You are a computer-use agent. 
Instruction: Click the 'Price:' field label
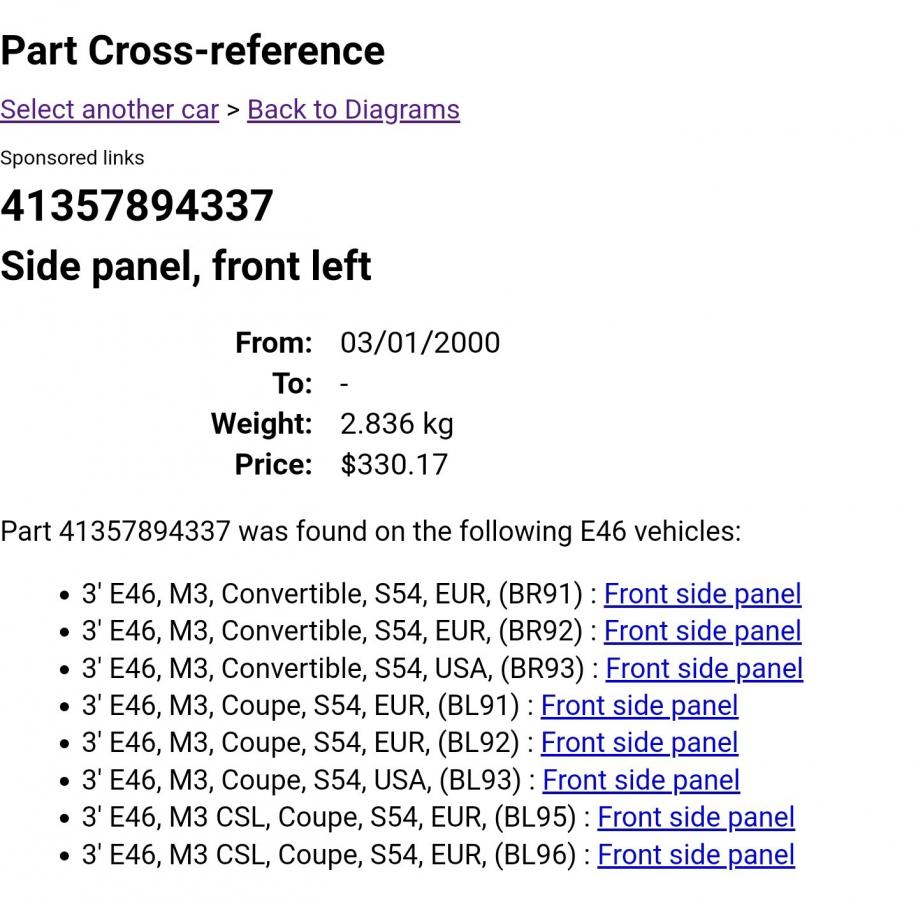coord(273,465)
